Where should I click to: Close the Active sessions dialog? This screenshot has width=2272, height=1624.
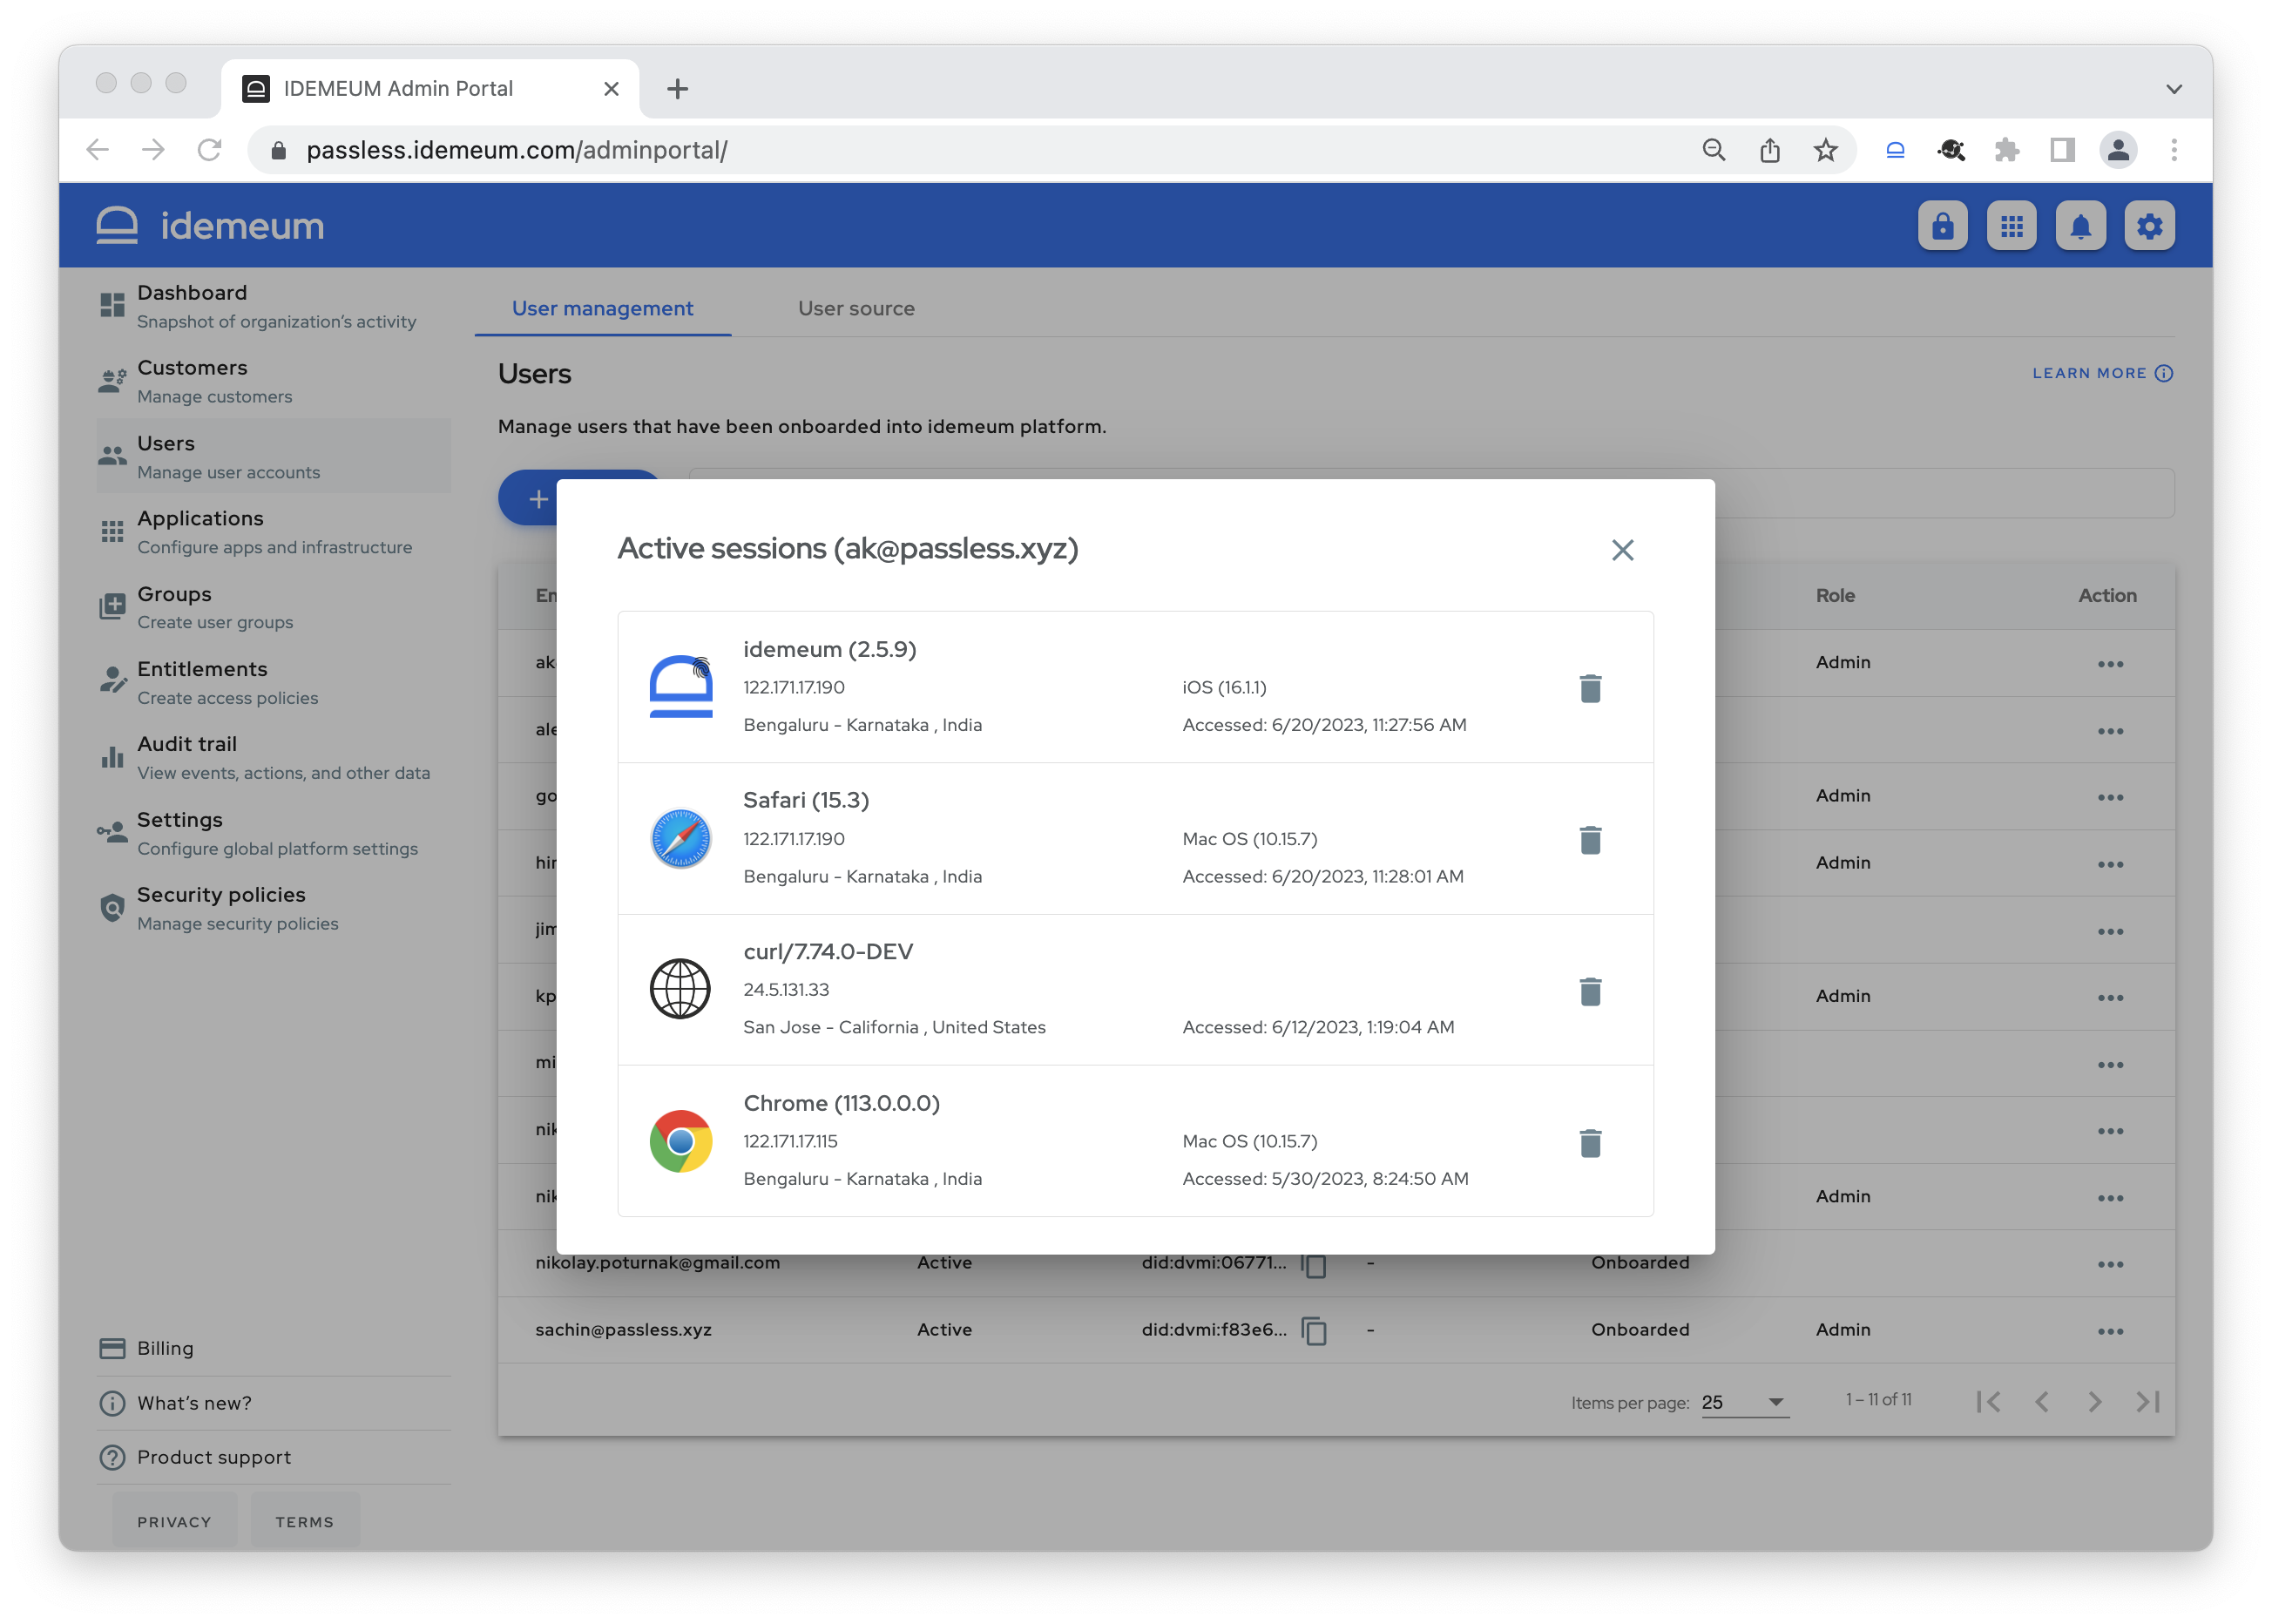pyautogui.click(x=1622, y=550)
